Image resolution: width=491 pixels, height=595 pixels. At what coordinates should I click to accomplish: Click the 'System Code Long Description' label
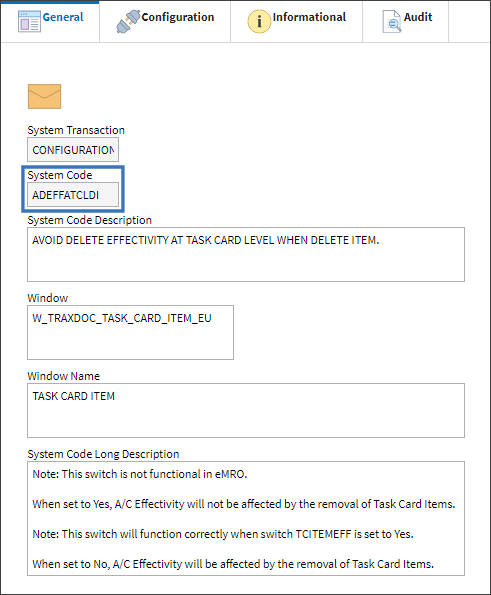pos(103,454)
